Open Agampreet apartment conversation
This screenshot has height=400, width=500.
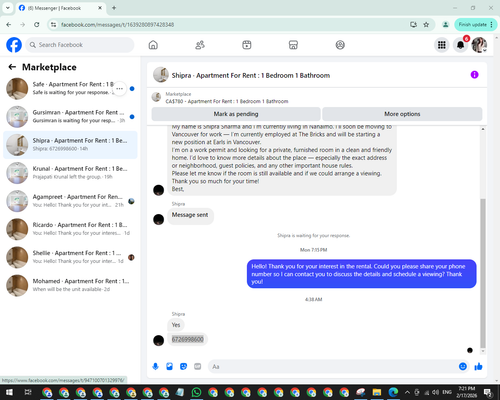point(70,201)
